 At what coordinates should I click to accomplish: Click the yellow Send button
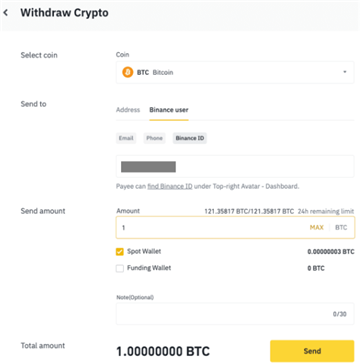click(312, 351)
